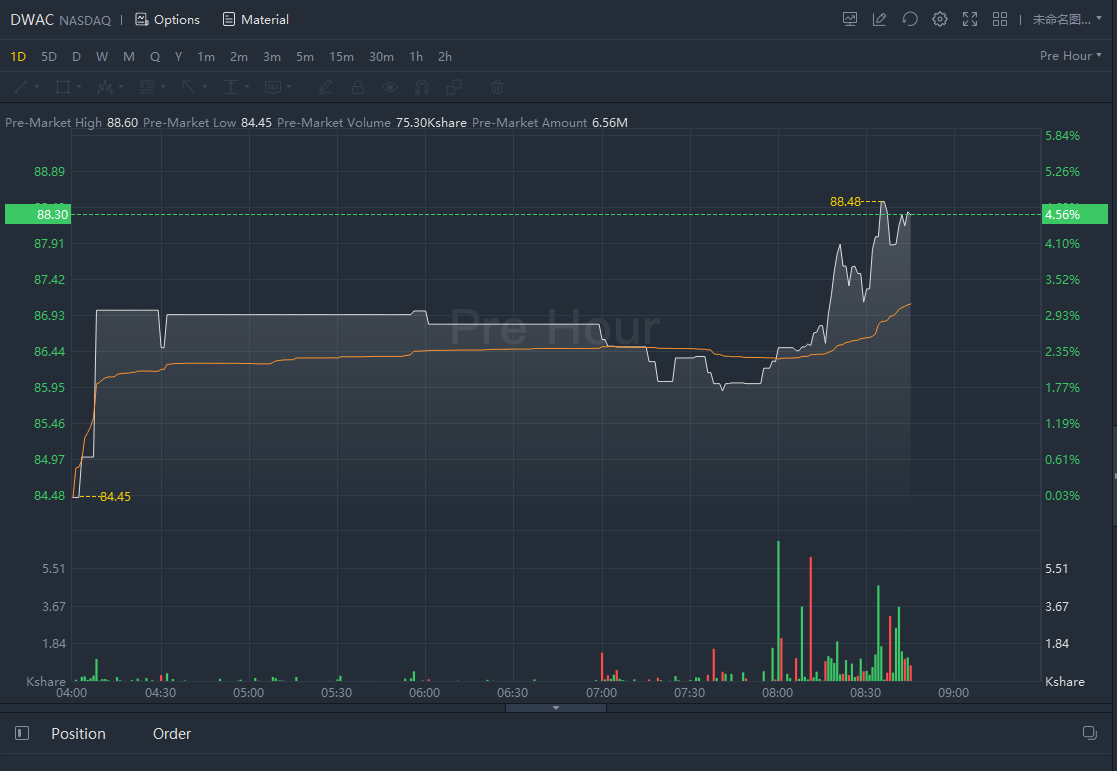Open the Position tab
The width and height of the screenshot is (1117, 771).
(78, 733)
